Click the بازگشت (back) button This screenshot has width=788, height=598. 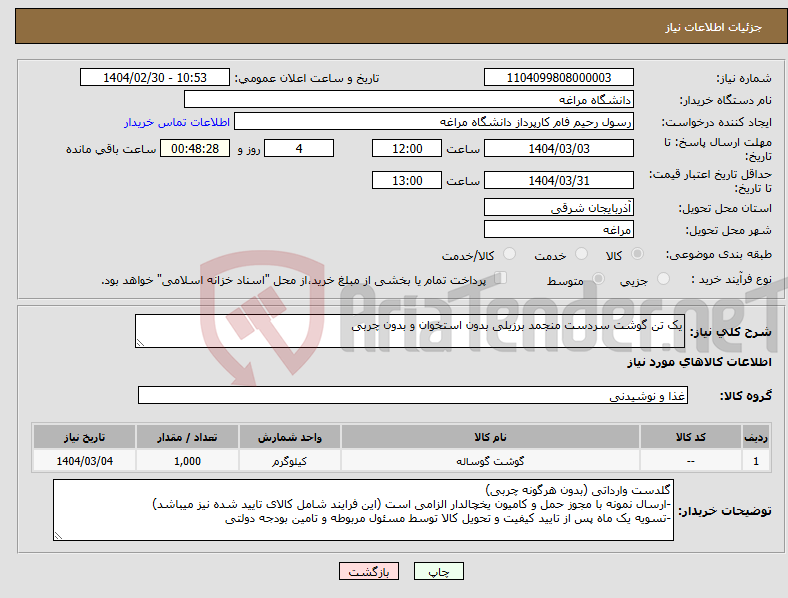(x=369, y=571)
